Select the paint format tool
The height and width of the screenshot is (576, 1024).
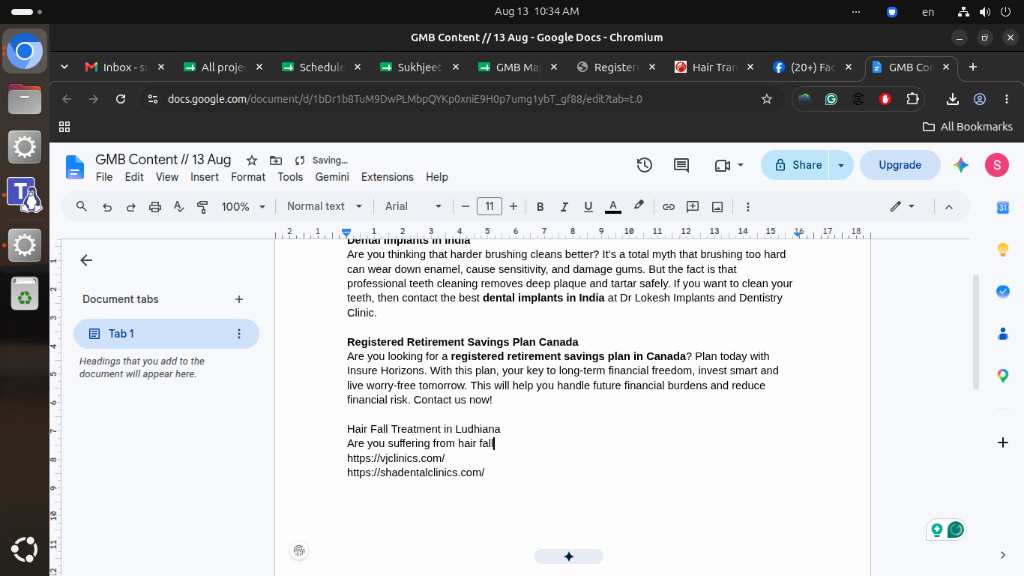(202, 207)
